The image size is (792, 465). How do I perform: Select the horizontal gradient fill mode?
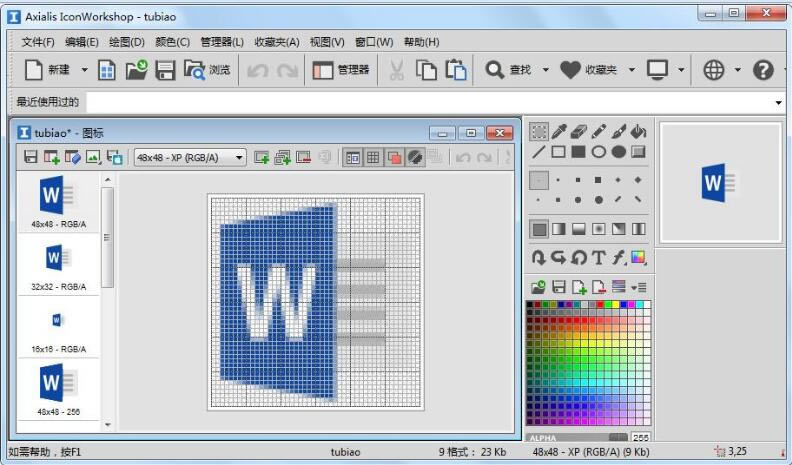click(559, 229)
